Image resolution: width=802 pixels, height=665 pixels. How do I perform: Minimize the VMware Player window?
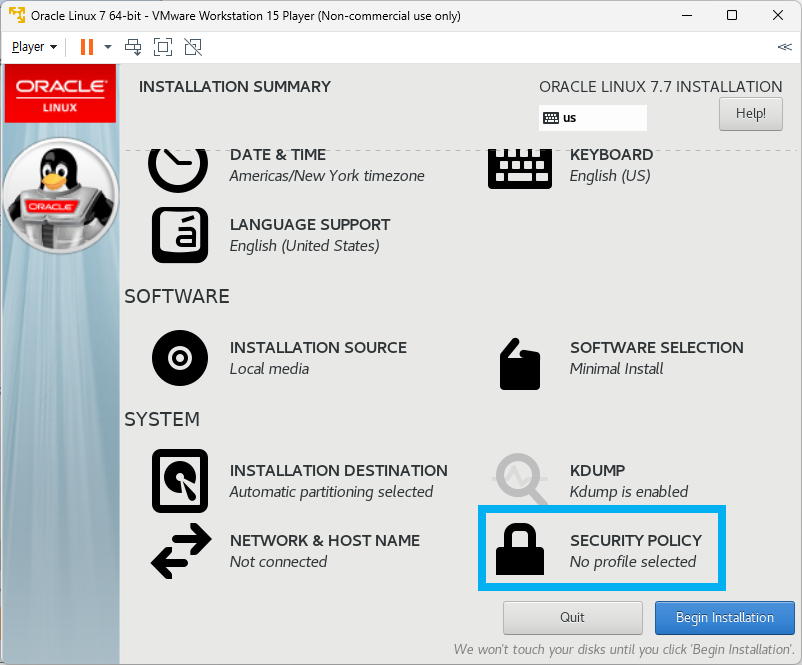(687, 15)
